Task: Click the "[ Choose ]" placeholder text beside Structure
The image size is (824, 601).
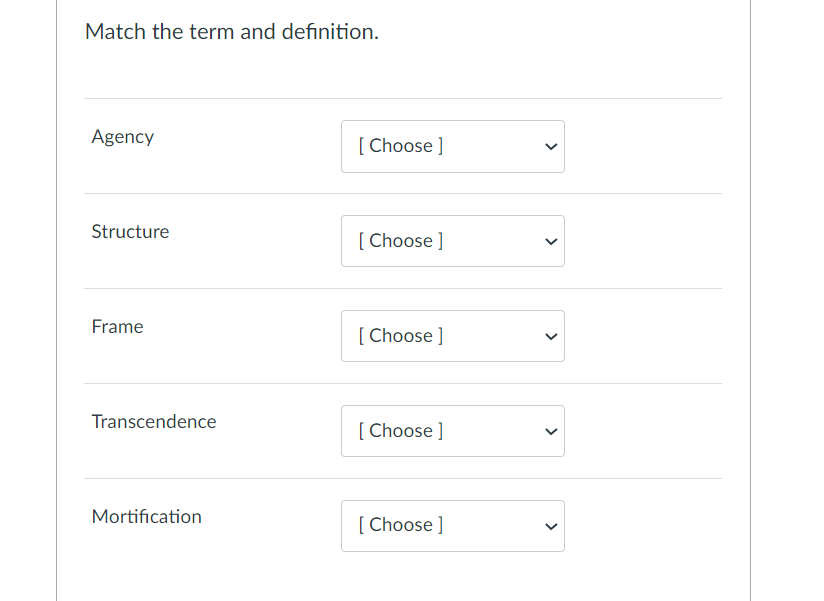Action: point(400,241)
